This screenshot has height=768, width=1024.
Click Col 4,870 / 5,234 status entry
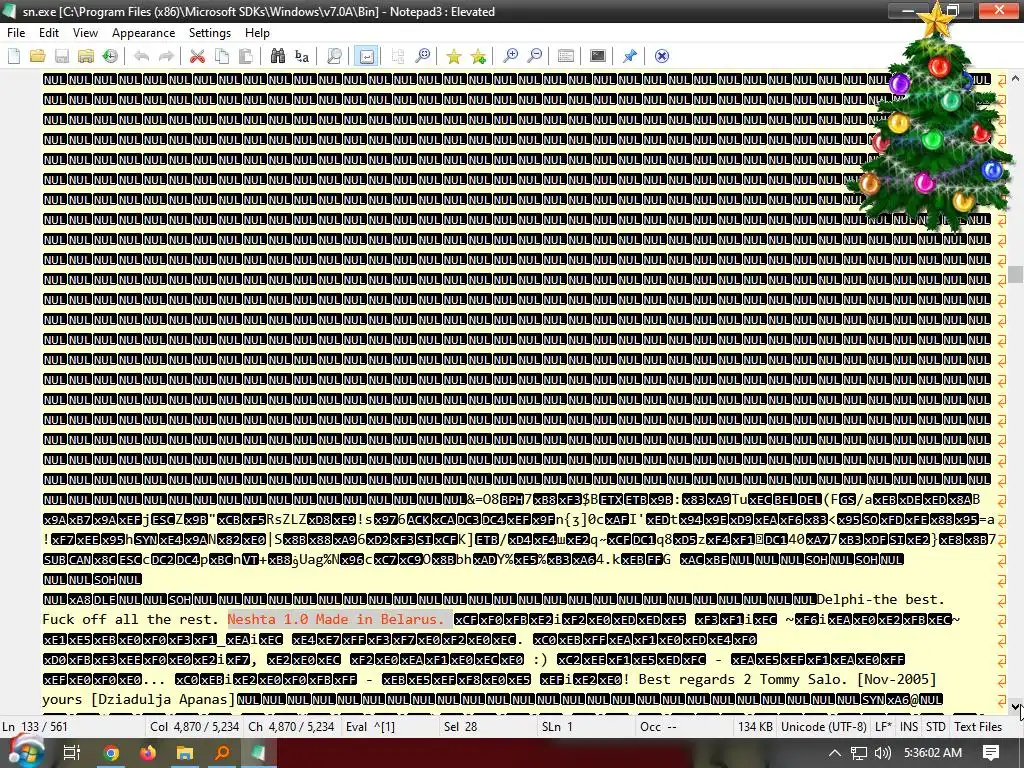click(195, 727)
